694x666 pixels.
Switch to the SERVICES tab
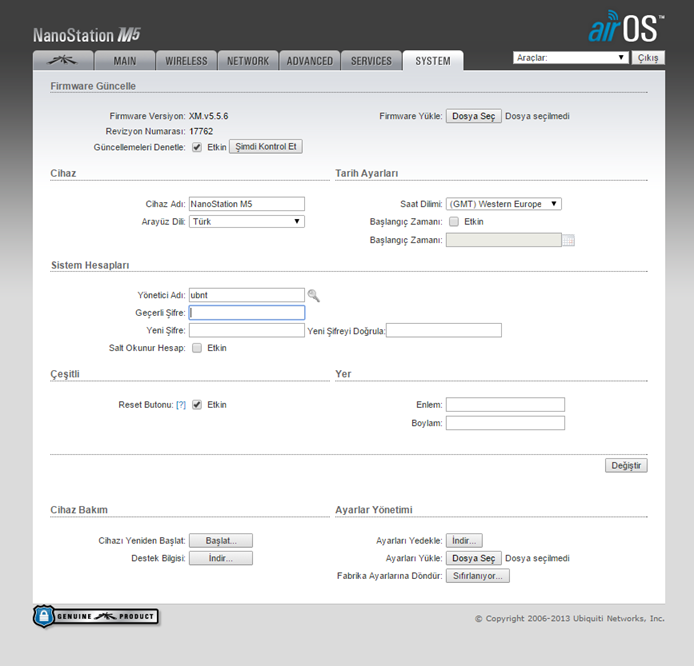(371, 61)
